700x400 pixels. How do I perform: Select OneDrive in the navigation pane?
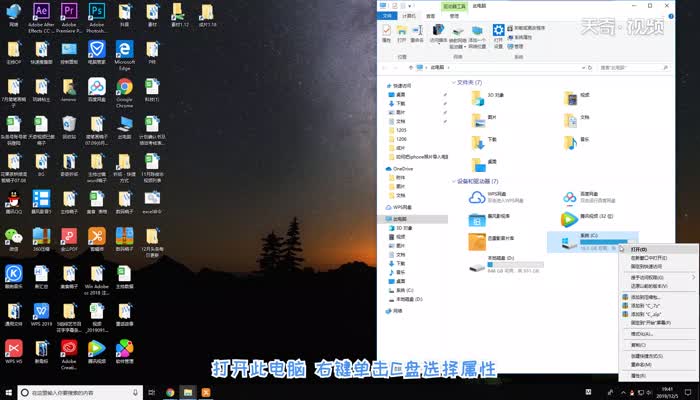[x=399, y=169]
